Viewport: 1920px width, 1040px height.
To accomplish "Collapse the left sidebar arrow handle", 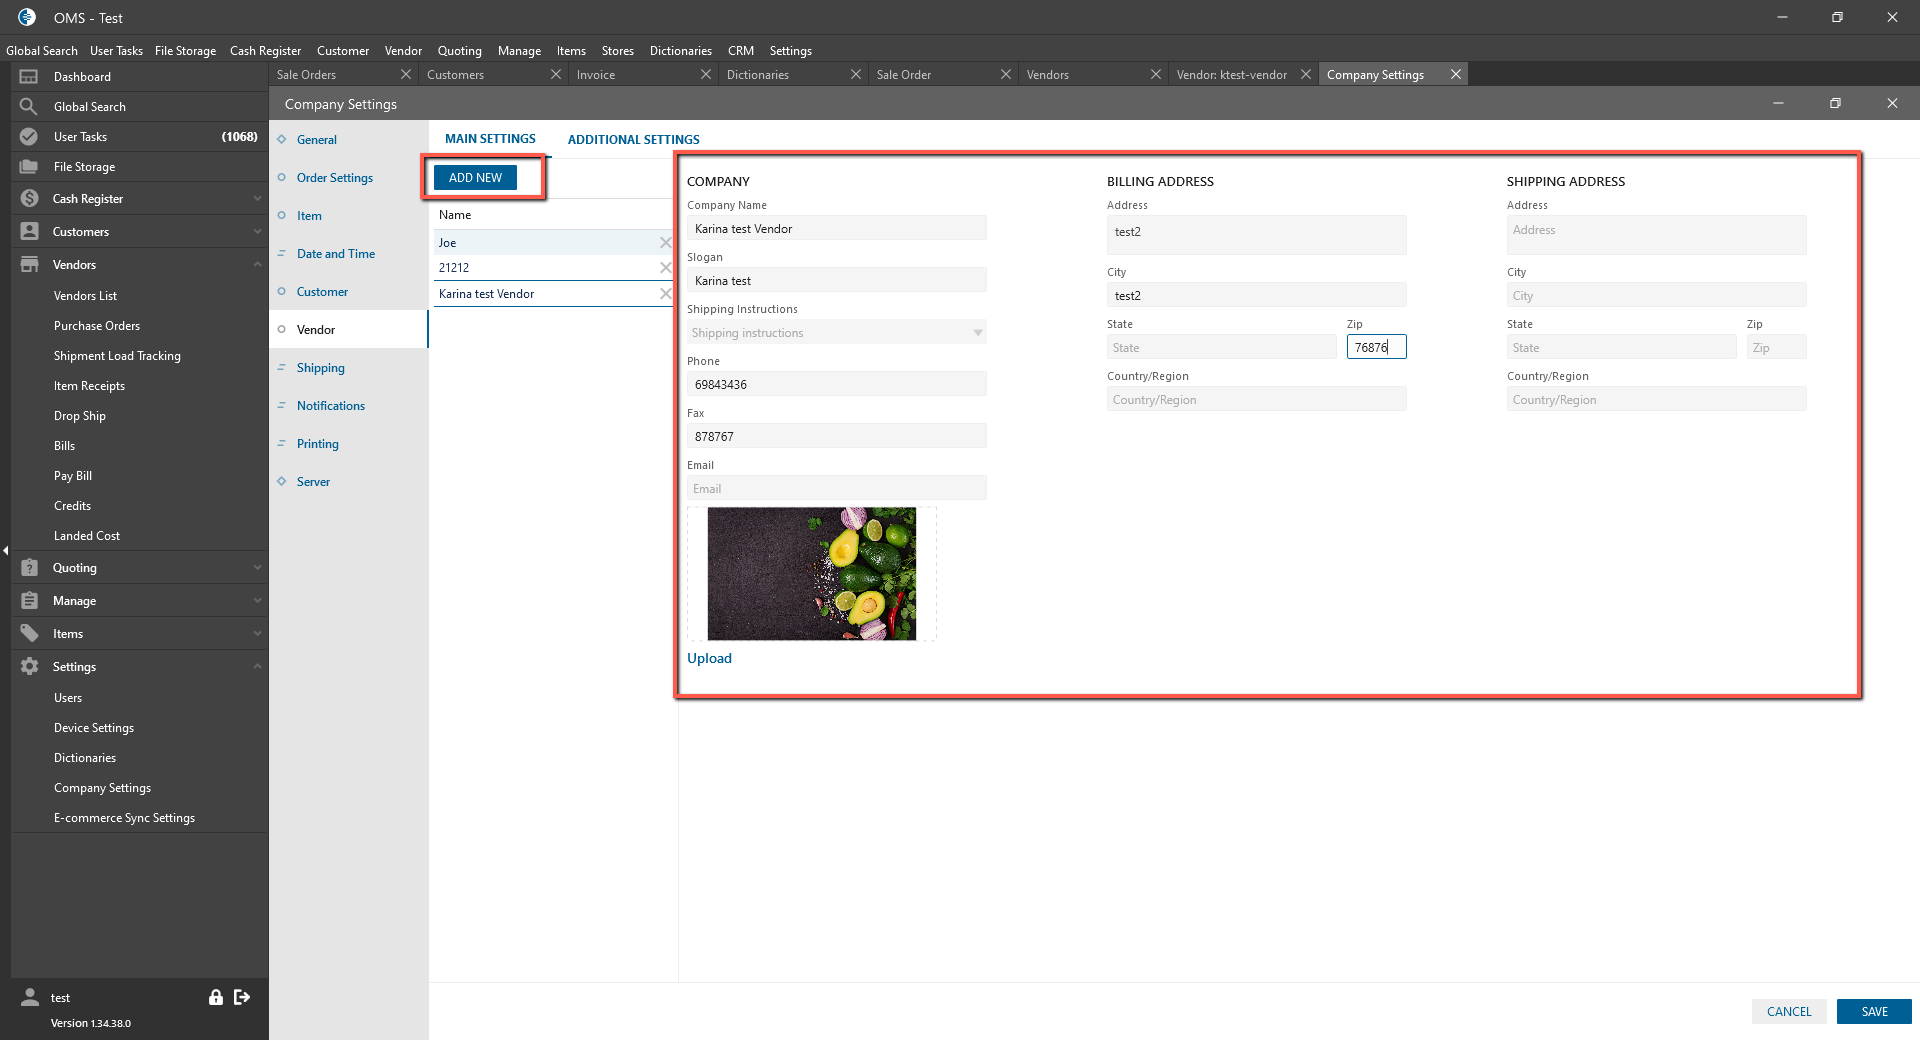I will tap(5, 550).
